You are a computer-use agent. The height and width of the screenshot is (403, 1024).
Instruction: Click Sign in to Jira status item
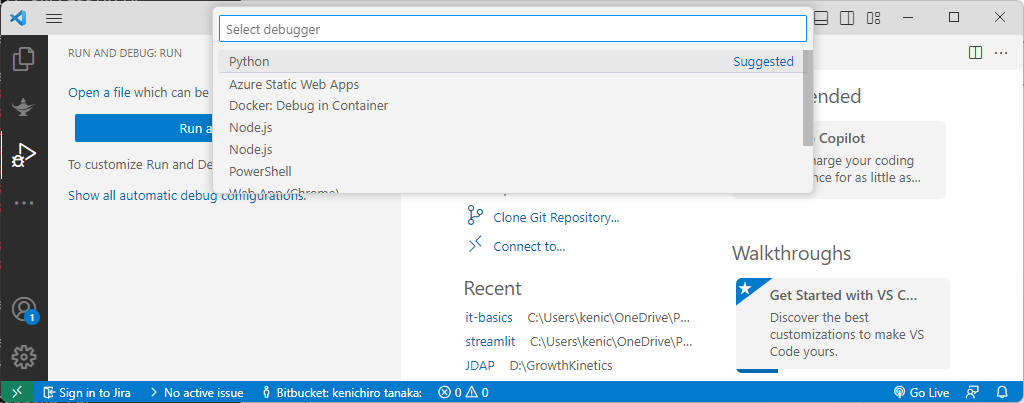87,393
